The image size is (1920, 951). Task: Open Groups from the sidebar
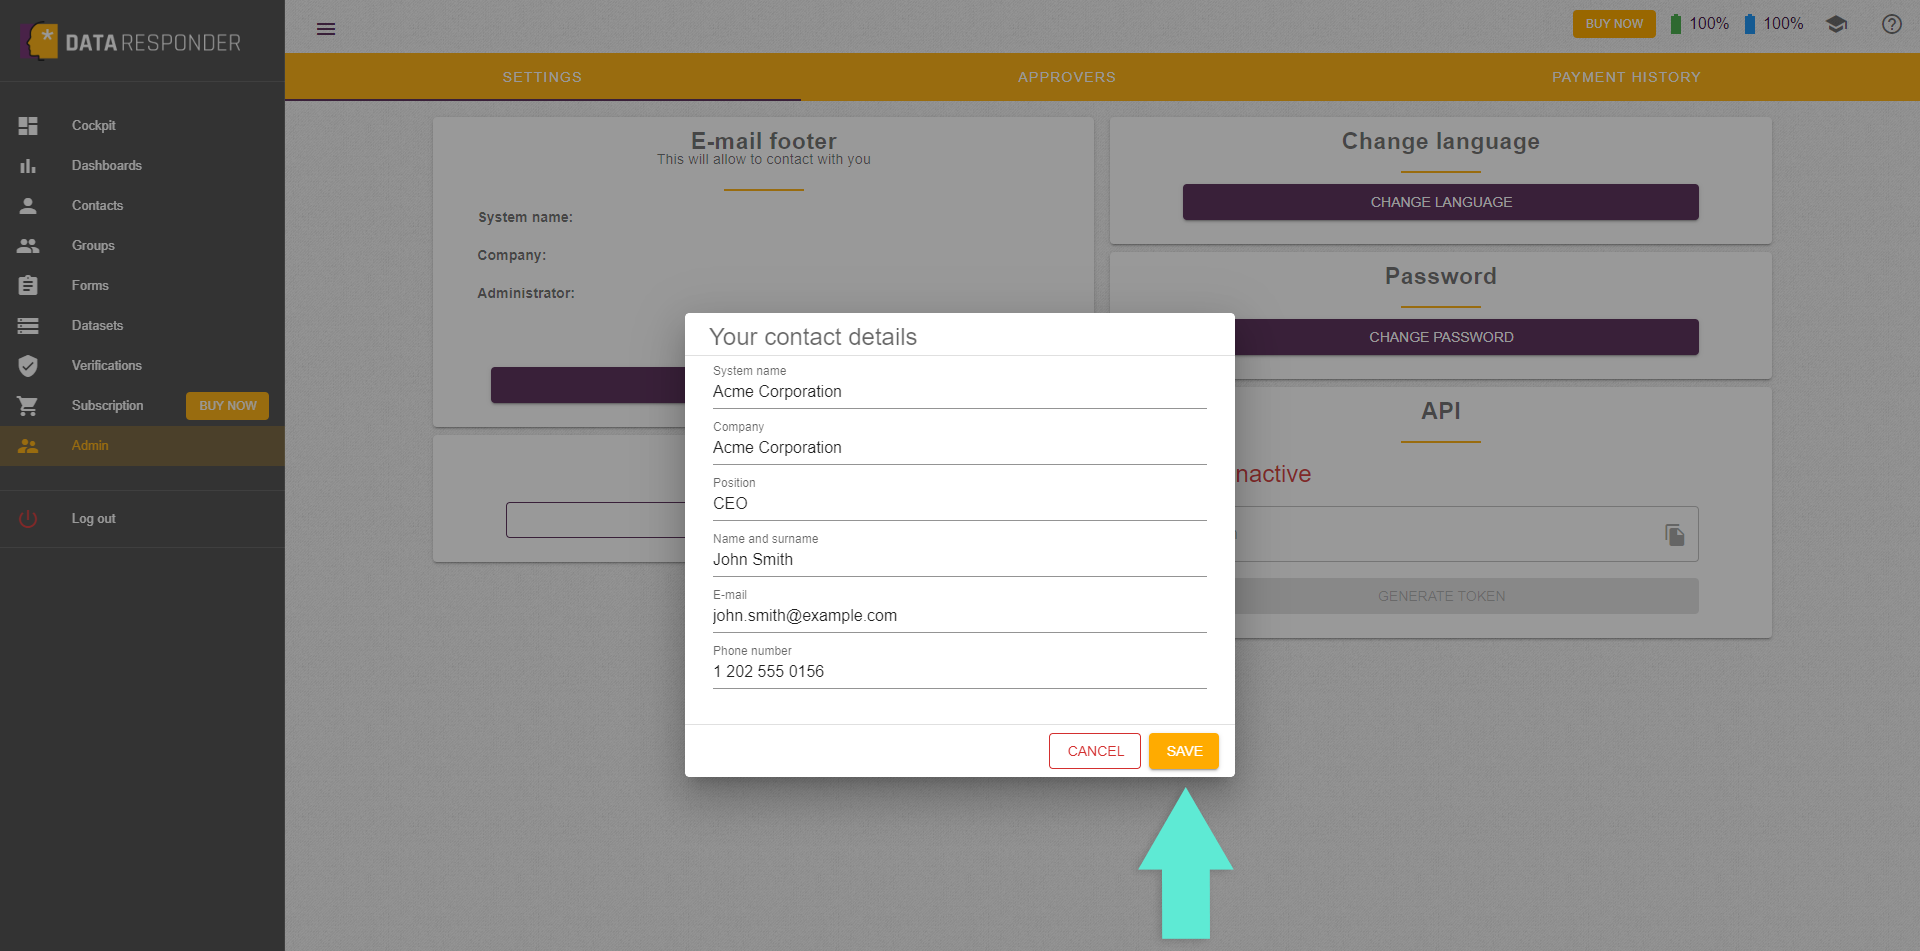pyautogui.click(x=142, y=246)
